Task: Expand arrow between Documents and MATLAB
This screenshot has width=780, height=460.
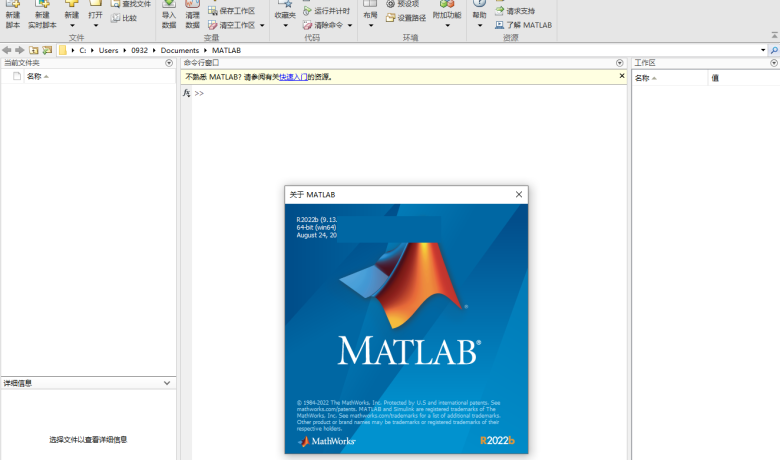Action: click(205, 50)
